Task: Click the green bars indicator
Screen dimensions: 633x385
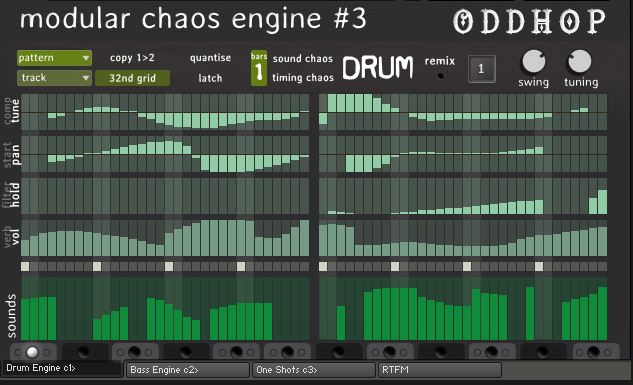Action: (x=259, y=68)
